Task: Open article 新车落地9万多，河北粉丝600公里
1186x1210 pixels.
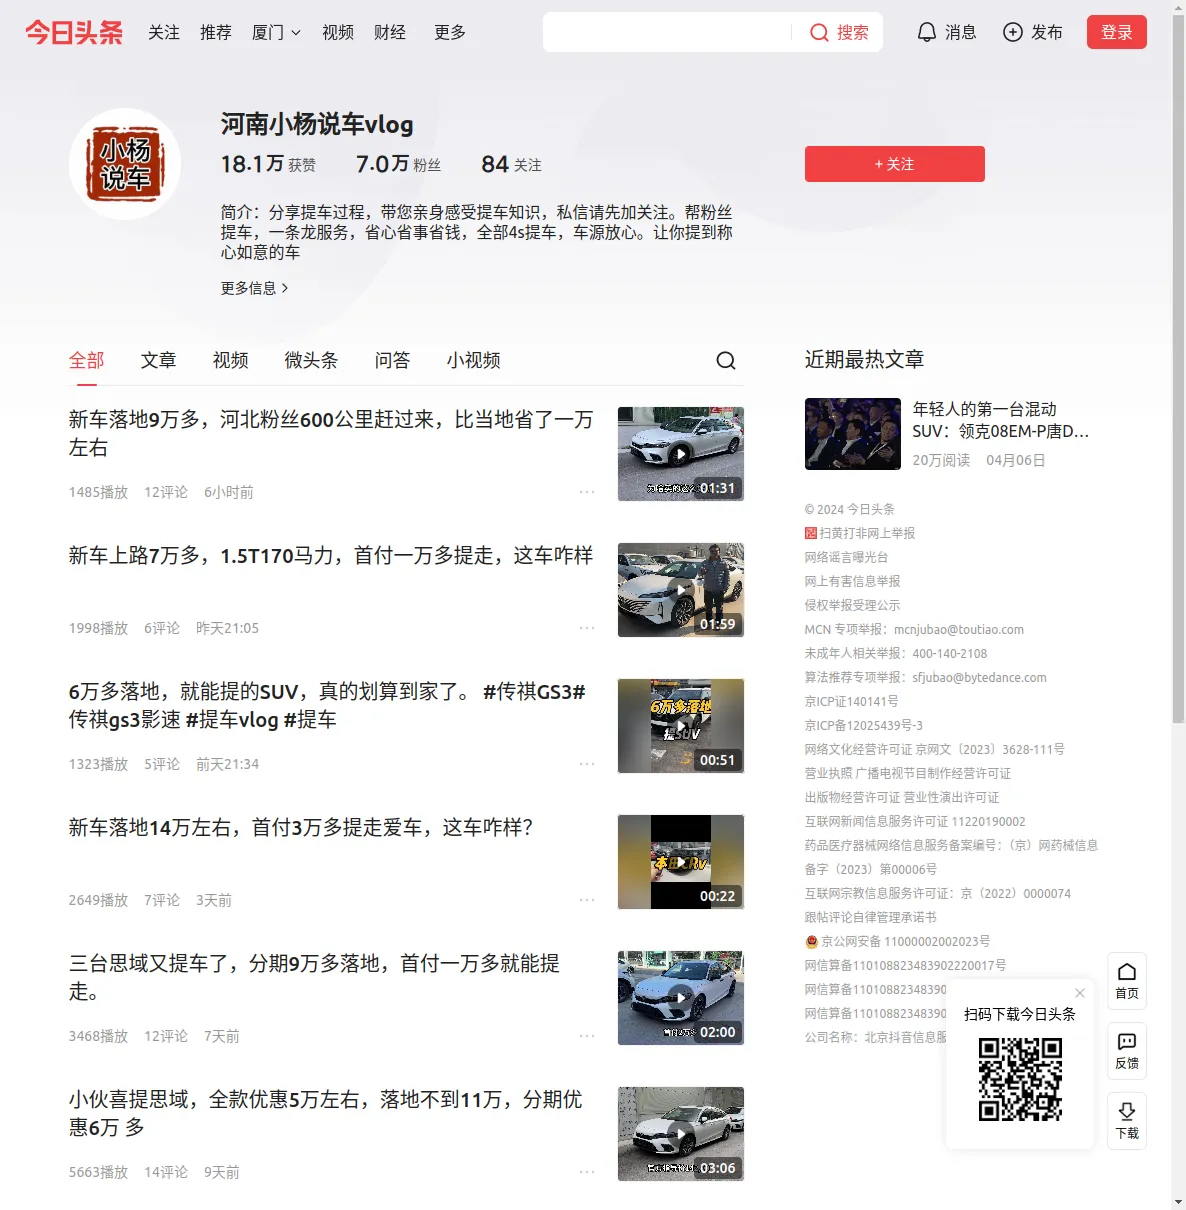Action: click(331, 433)
